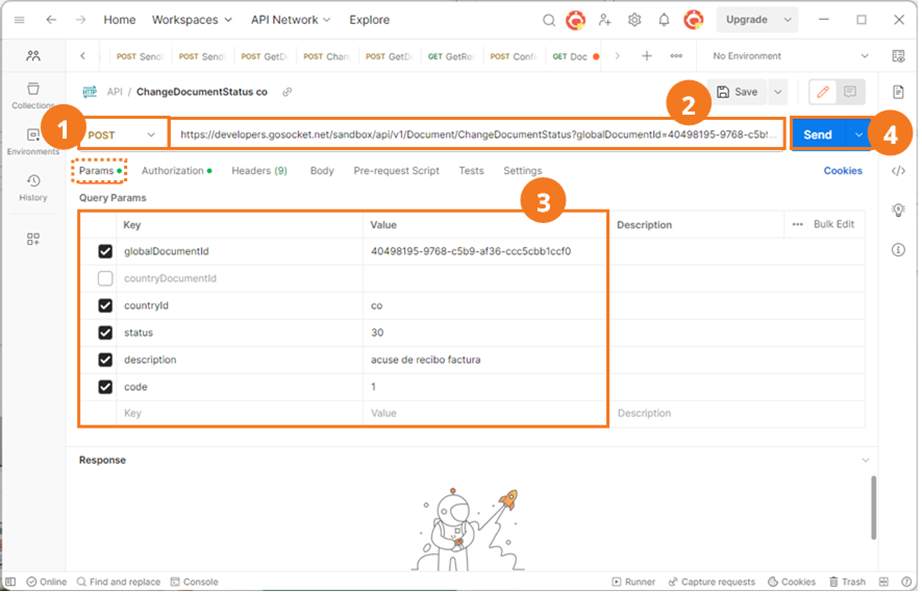Open the documentation panel icon

click(x=898, y=92)
